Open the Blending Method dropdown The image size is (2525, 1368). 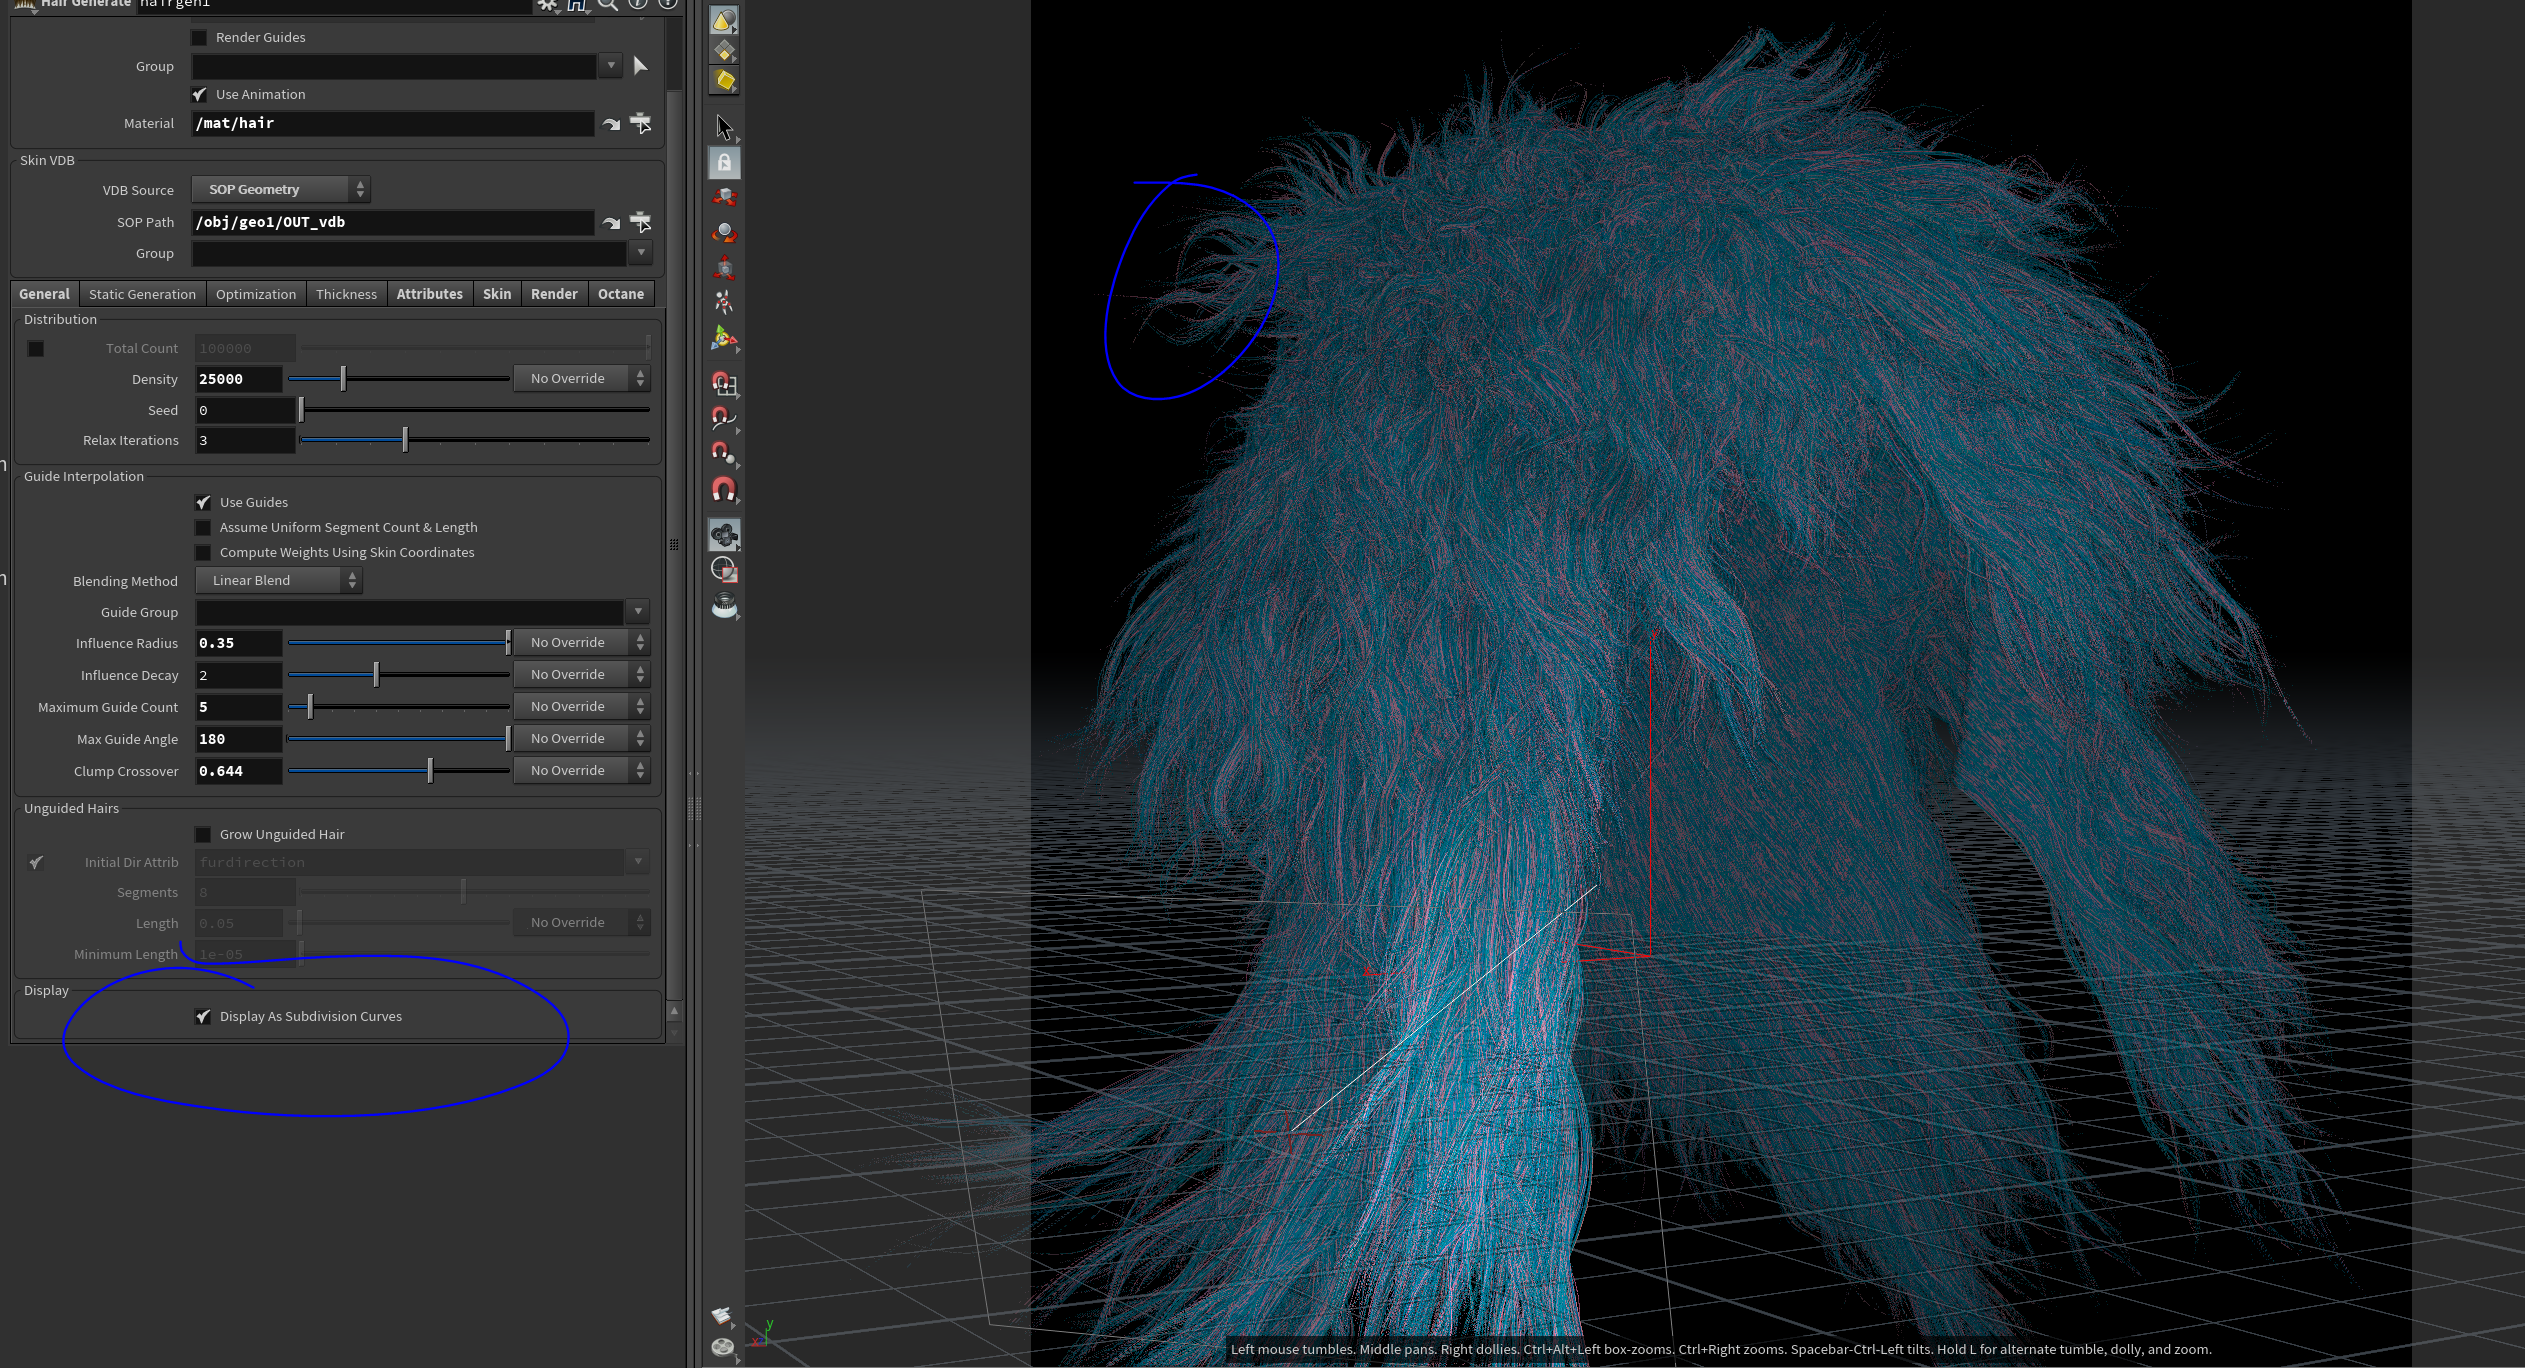(278, 580)
